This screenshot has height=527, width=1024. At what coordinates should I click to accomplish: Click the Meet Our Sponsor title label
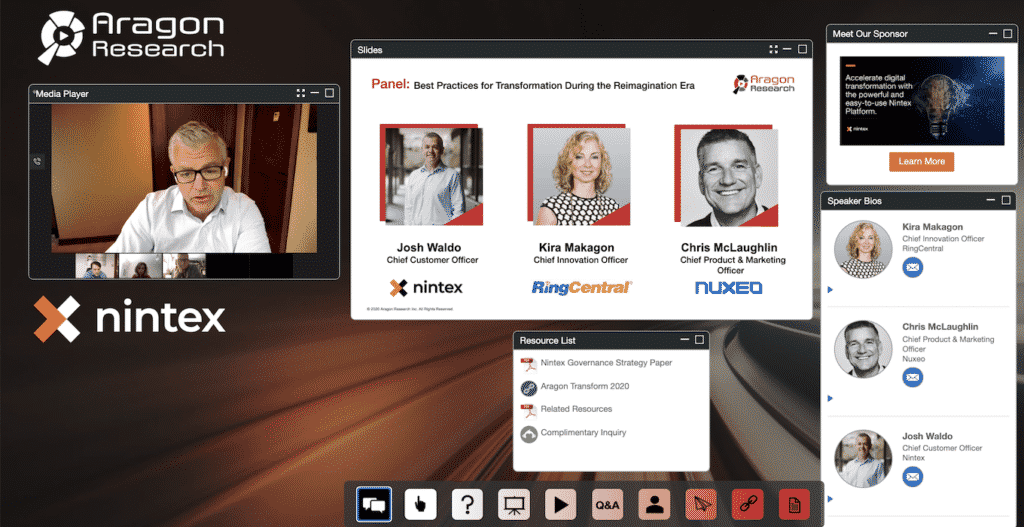[x=870, y=34]
